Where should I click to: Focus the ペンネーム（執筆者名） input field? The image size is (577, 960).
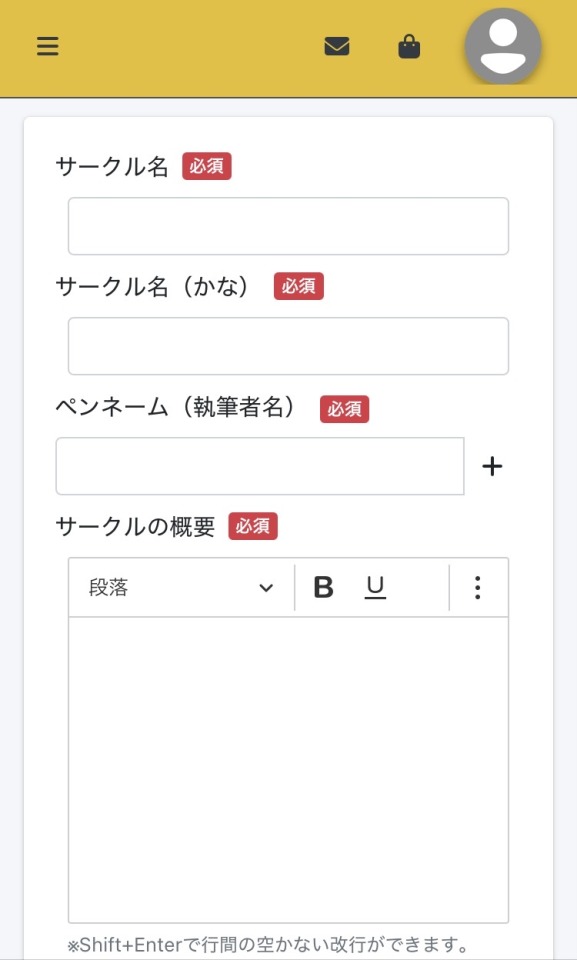260,466
